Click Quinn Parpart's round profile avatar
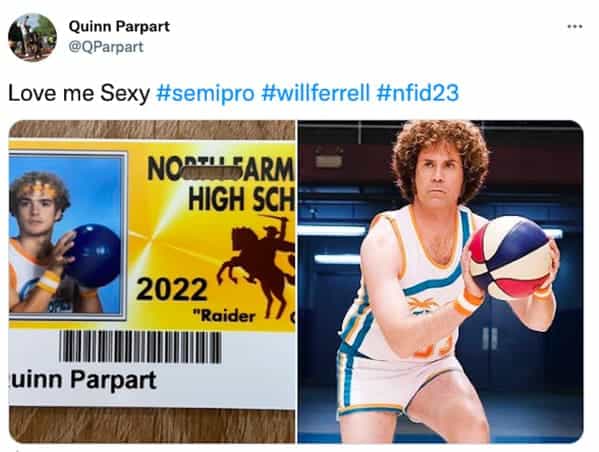 tap(32, 37)
